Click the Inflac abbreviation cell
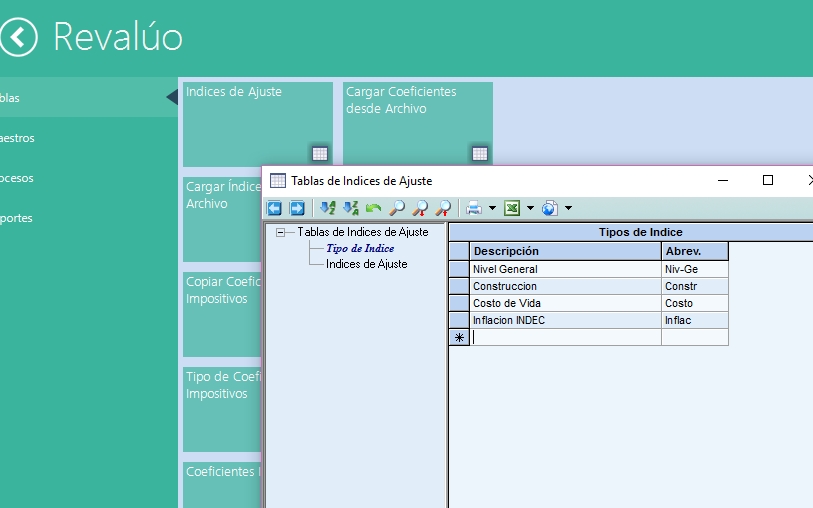The height and width of the screenshot is (508, 813). (695, 320)
